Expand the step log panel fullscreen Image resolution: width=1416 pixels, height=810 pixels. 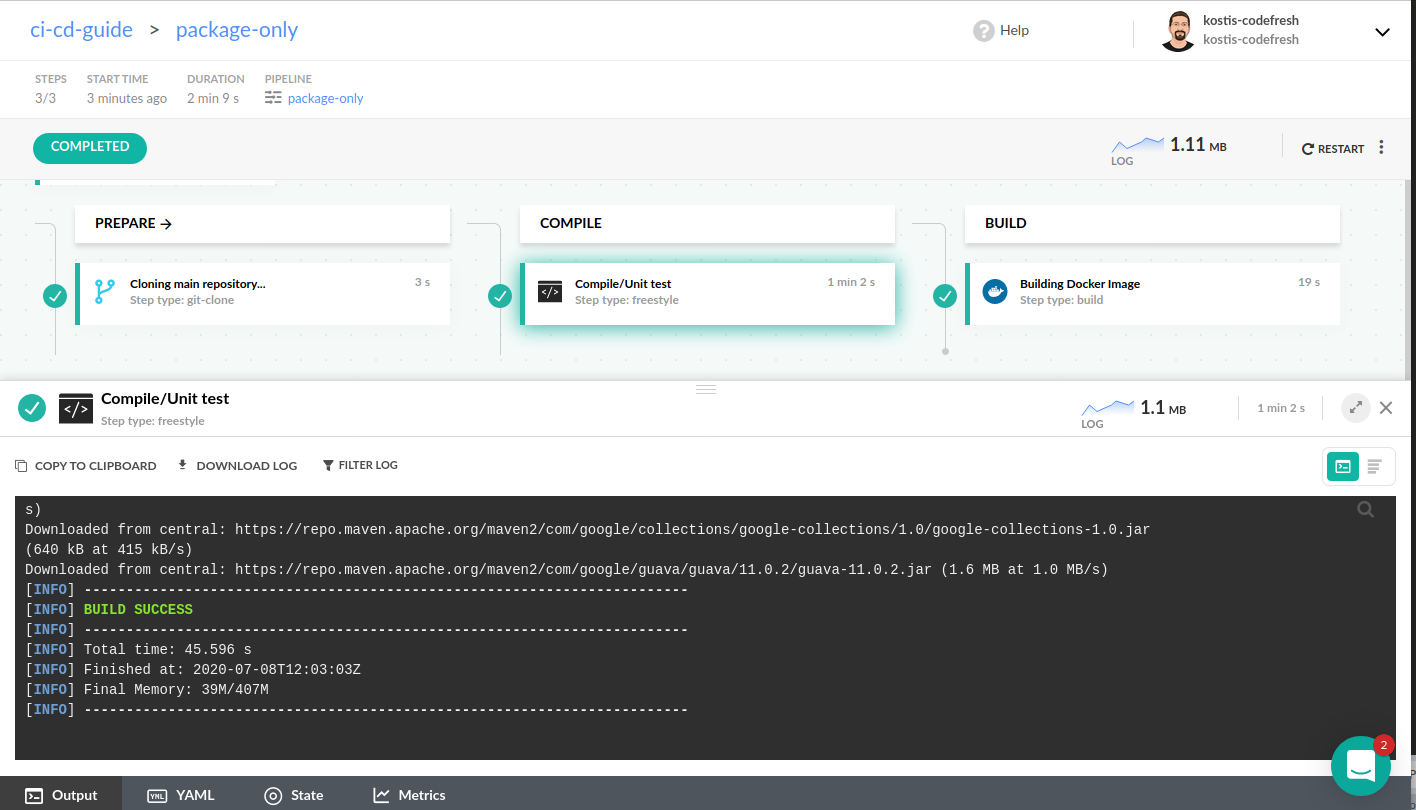tap(1355, 408)
